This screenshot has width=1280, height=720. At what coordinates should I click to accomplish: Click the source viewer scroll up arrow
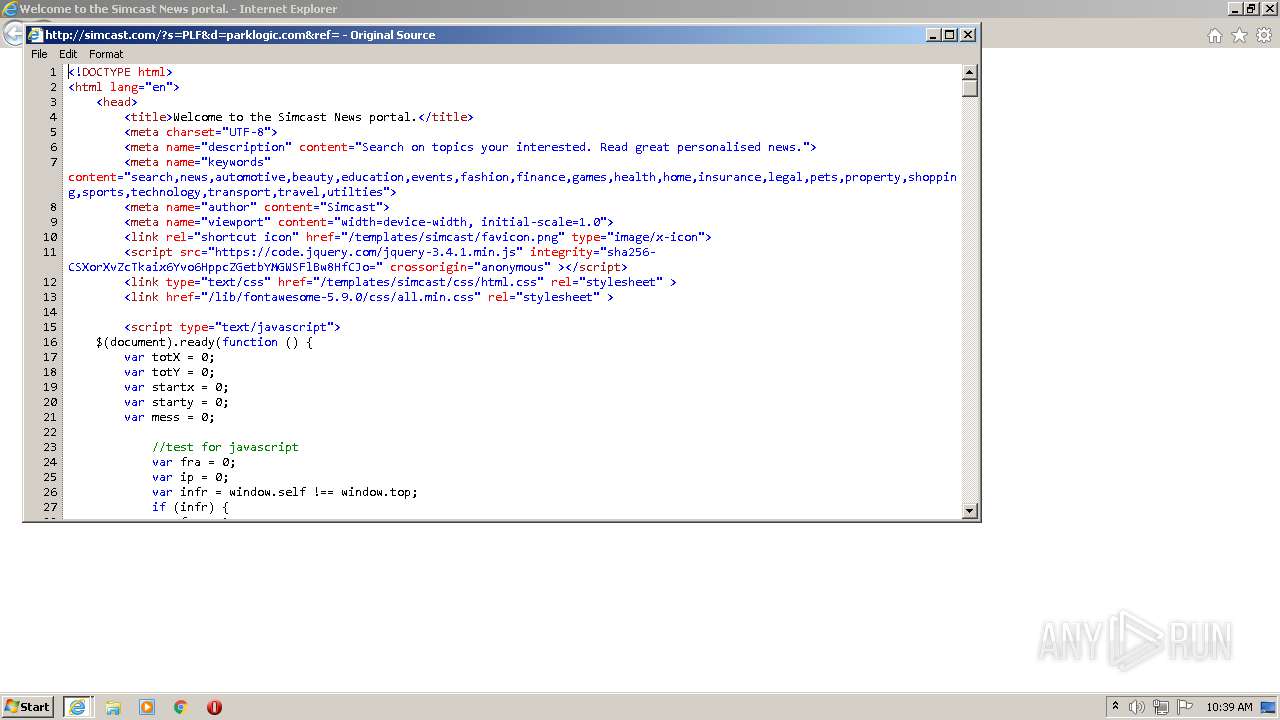(x=969, y=72)
